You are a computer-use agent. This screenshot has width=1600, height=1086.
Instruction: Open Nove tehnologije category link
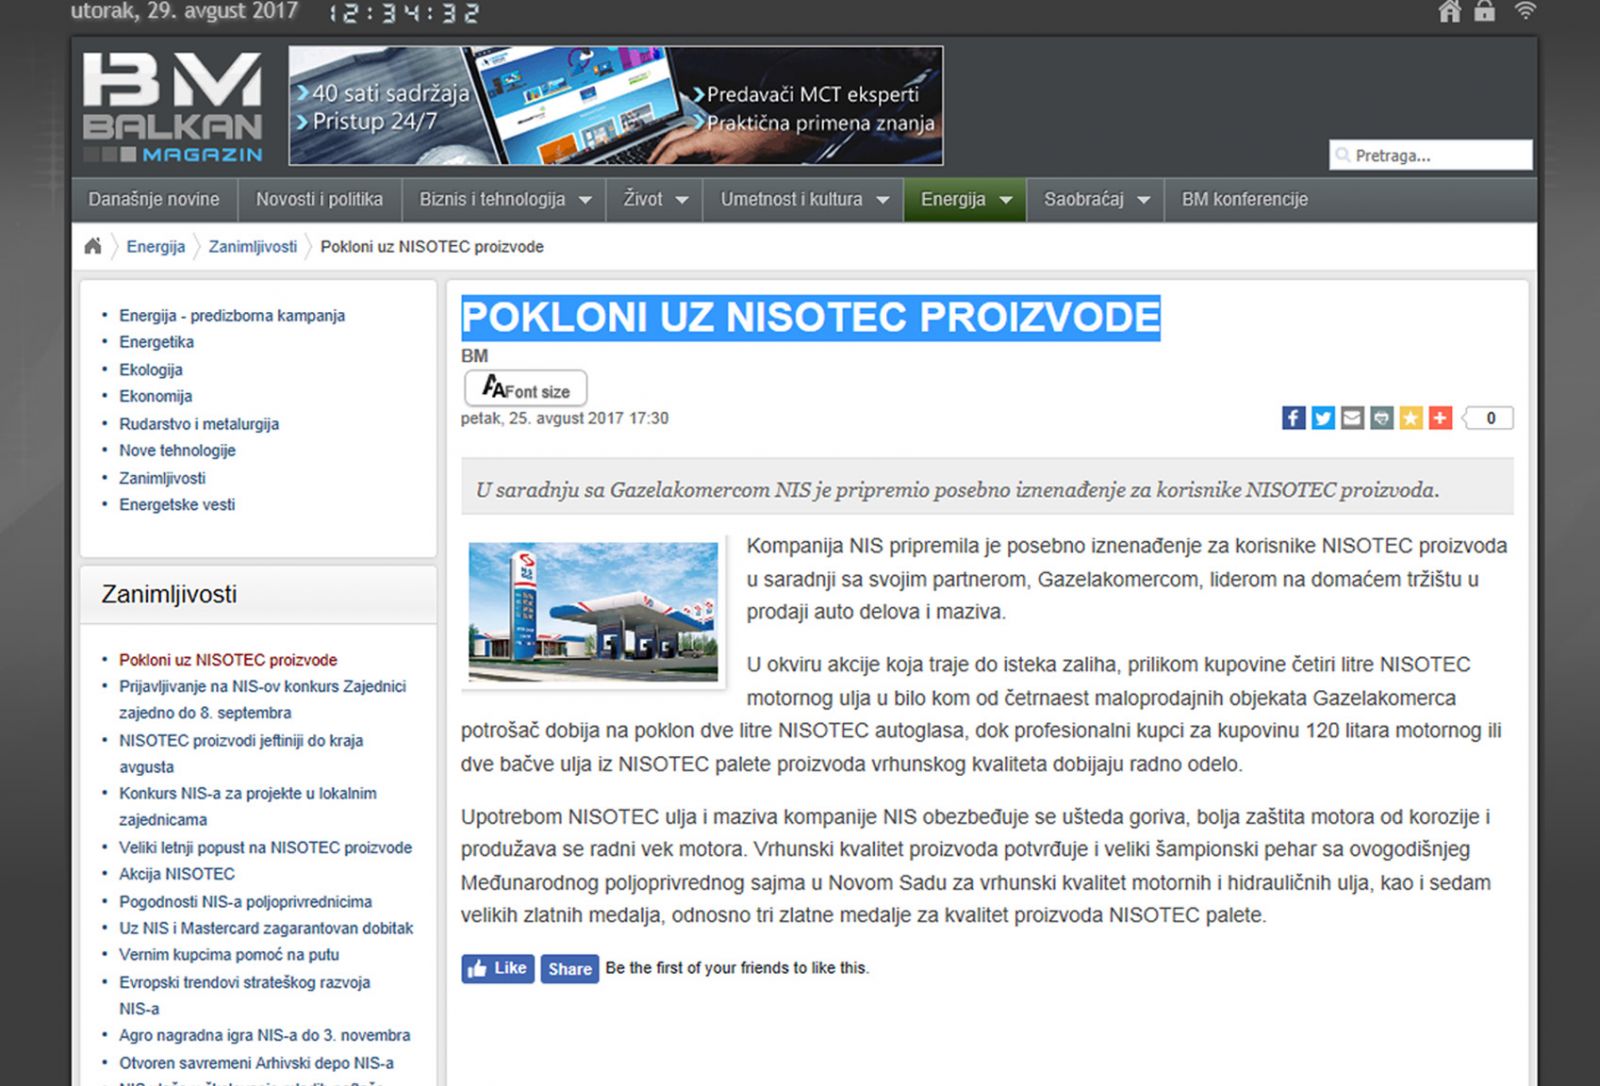177,450
